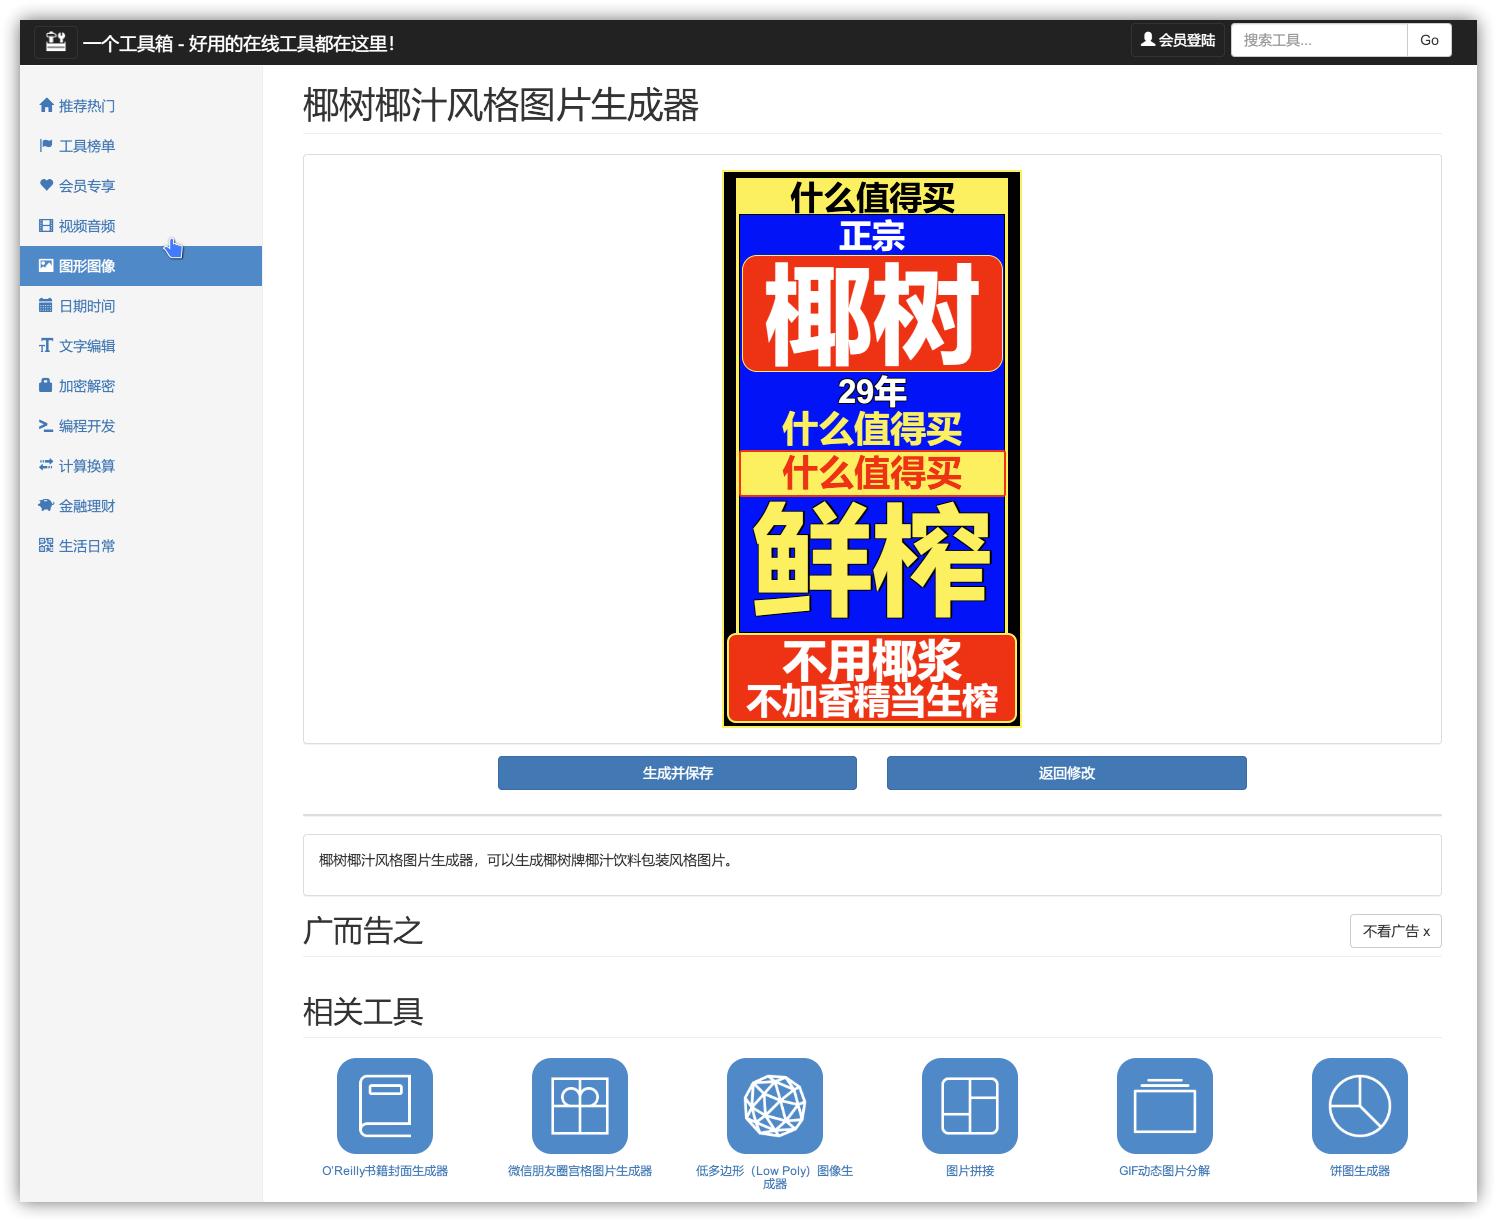Viewport: 1497px width, 1222px height.
Task: Click the calendar icon beside 日期时间
Action: [x=45, y=305]
